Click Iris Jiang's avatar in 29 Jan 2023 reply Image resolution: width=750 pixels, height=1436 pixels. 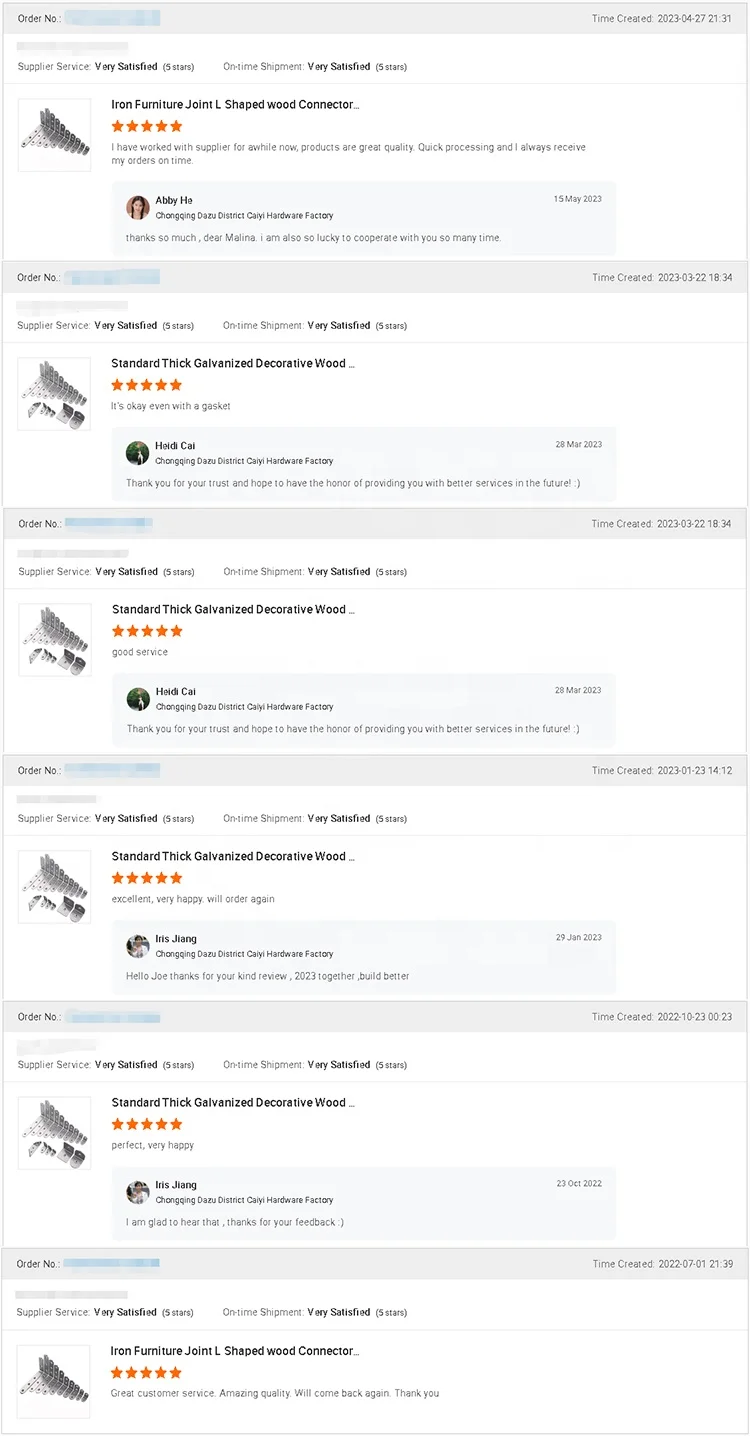[138, 946]
